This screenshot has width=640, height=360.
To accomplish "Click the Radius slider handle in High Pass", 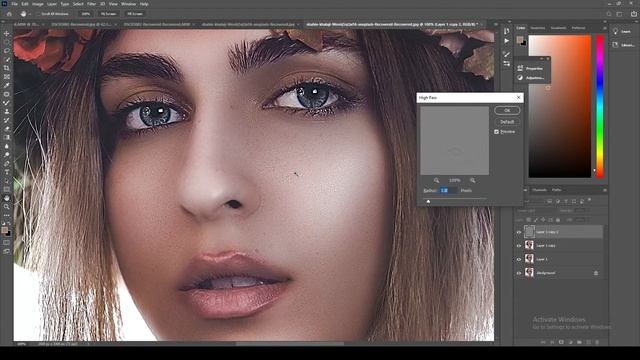I will tap(428, 201).
